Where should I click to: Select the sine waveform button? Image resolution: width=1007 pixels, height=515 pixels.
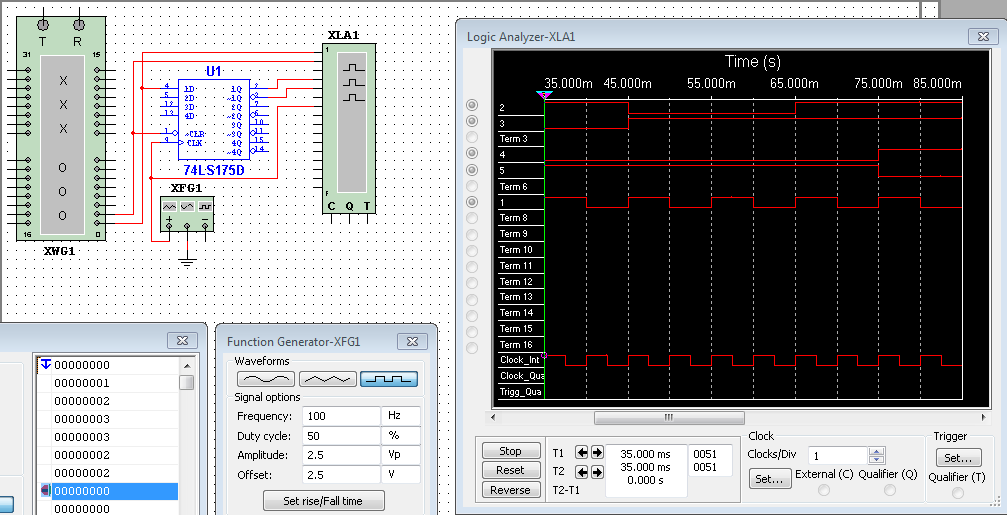pos(266,380)
